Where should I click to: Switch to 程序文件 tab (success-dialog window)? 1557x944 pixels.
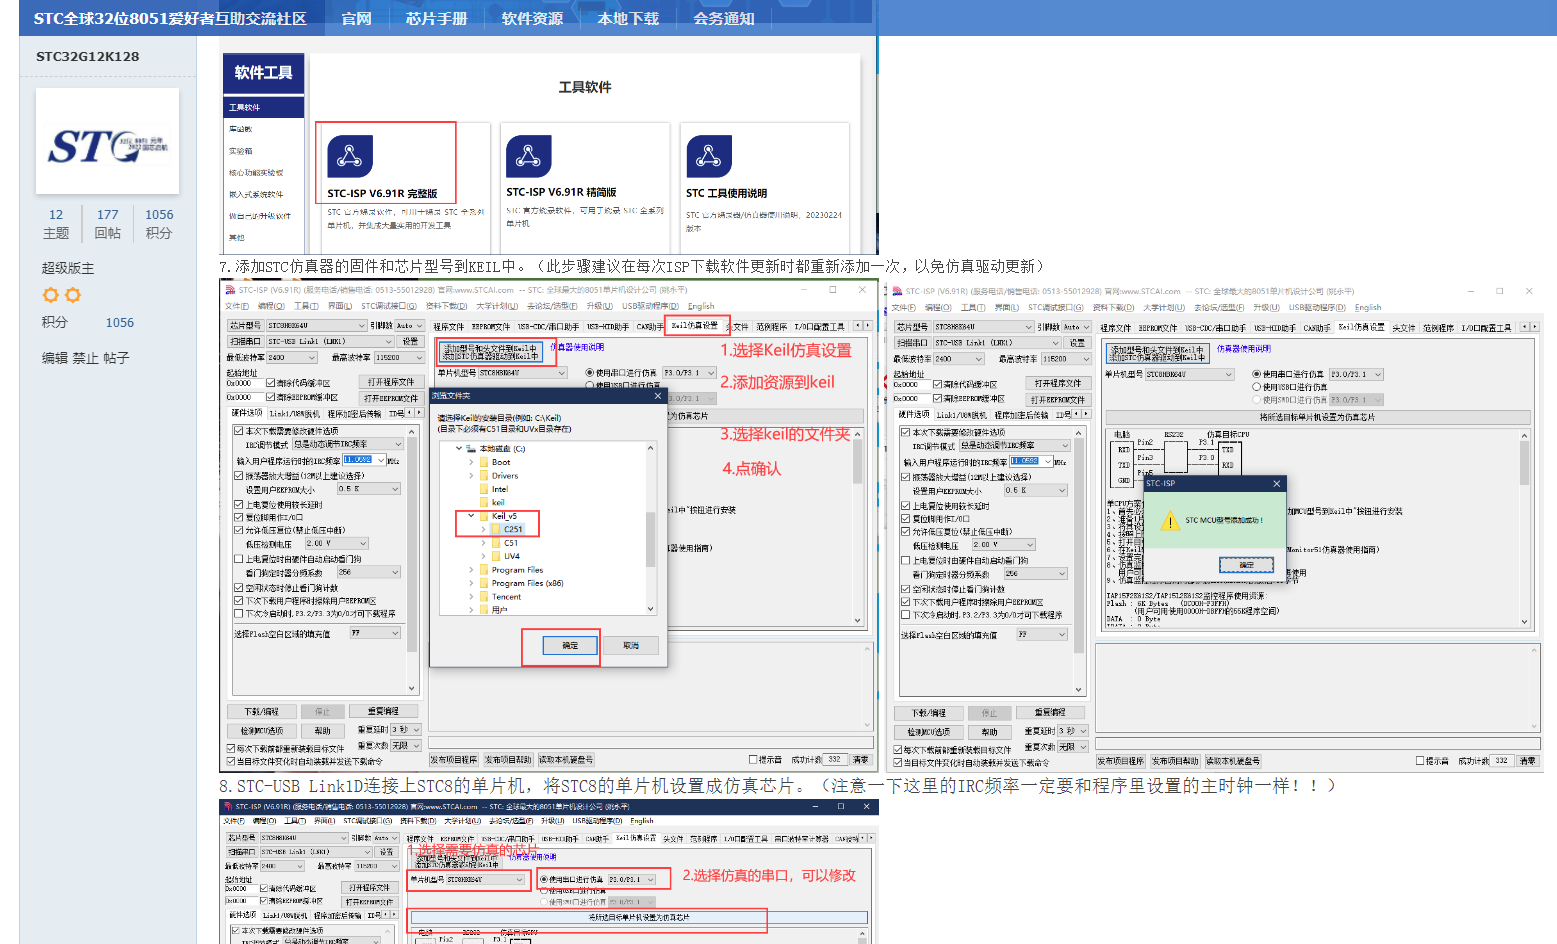[1116, 327]
